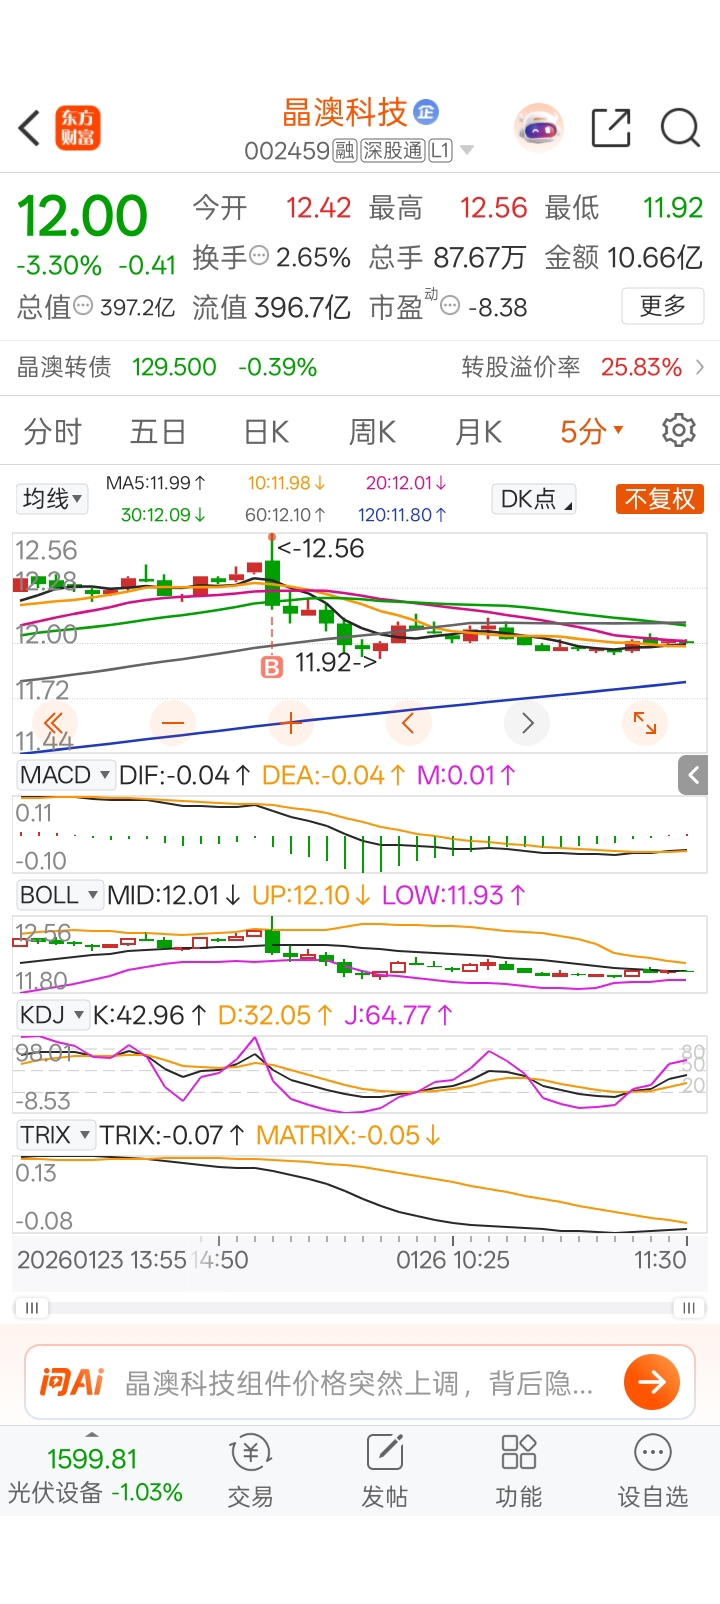Viewport: 720px width, 1604px height.
Task: Tap the fast-rewind double-arrow chart button
Action: (x=54, y=723)
